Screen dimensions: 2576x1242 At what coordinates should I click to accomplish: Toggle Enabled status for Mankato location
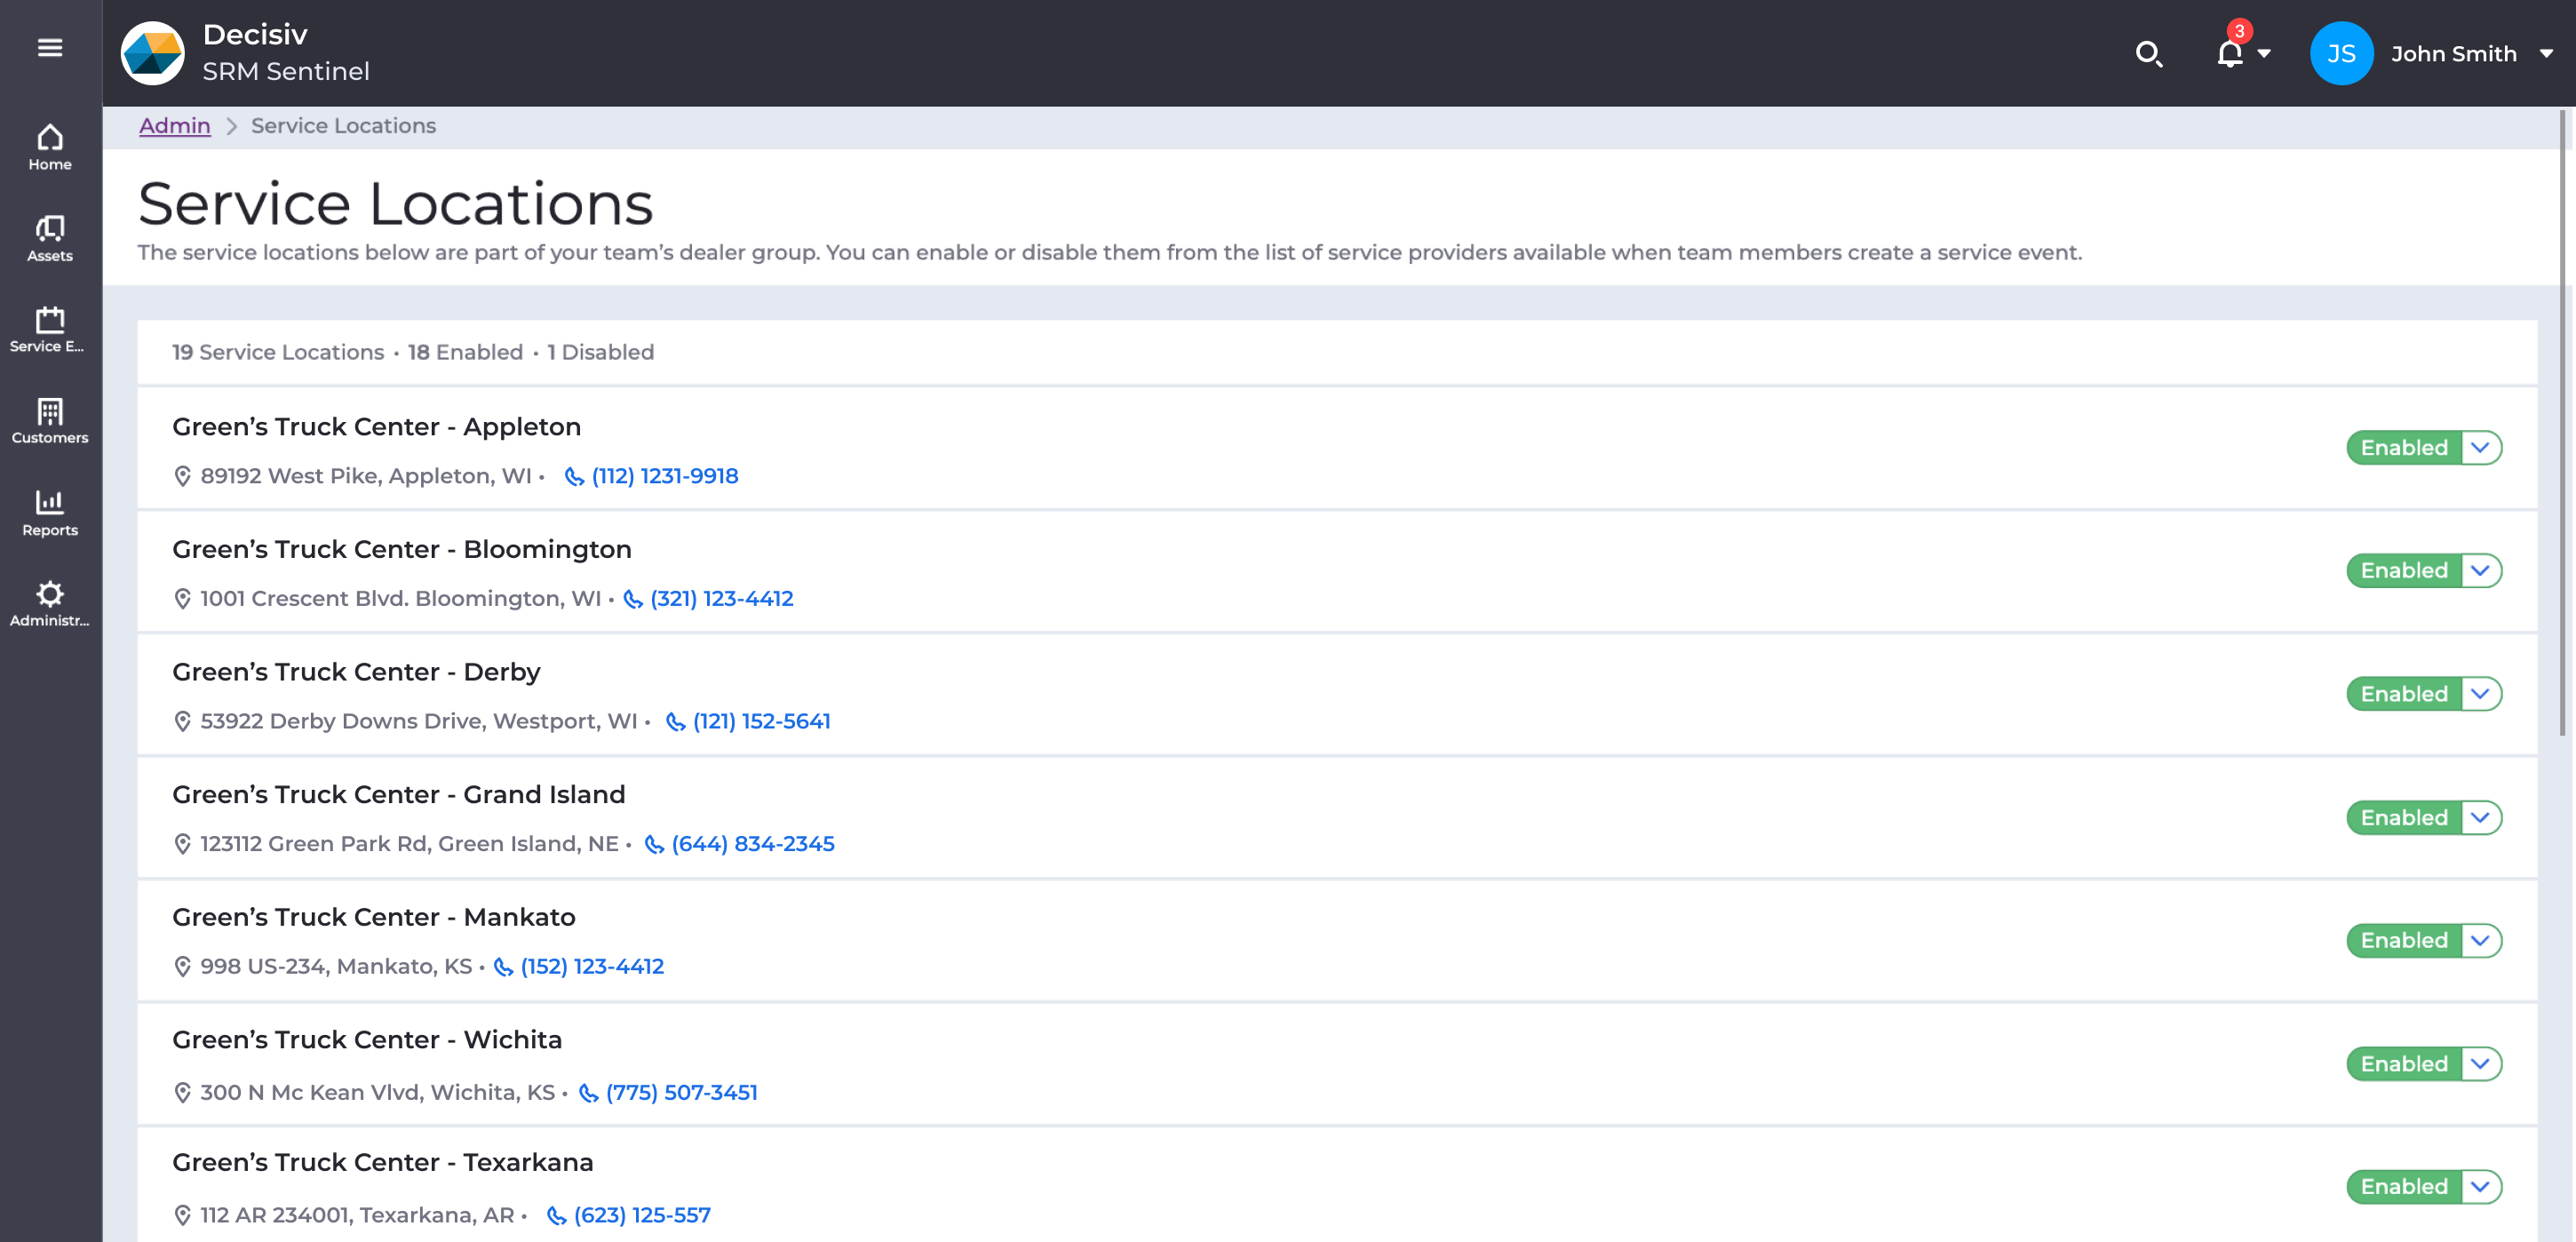click(2404, 940)
